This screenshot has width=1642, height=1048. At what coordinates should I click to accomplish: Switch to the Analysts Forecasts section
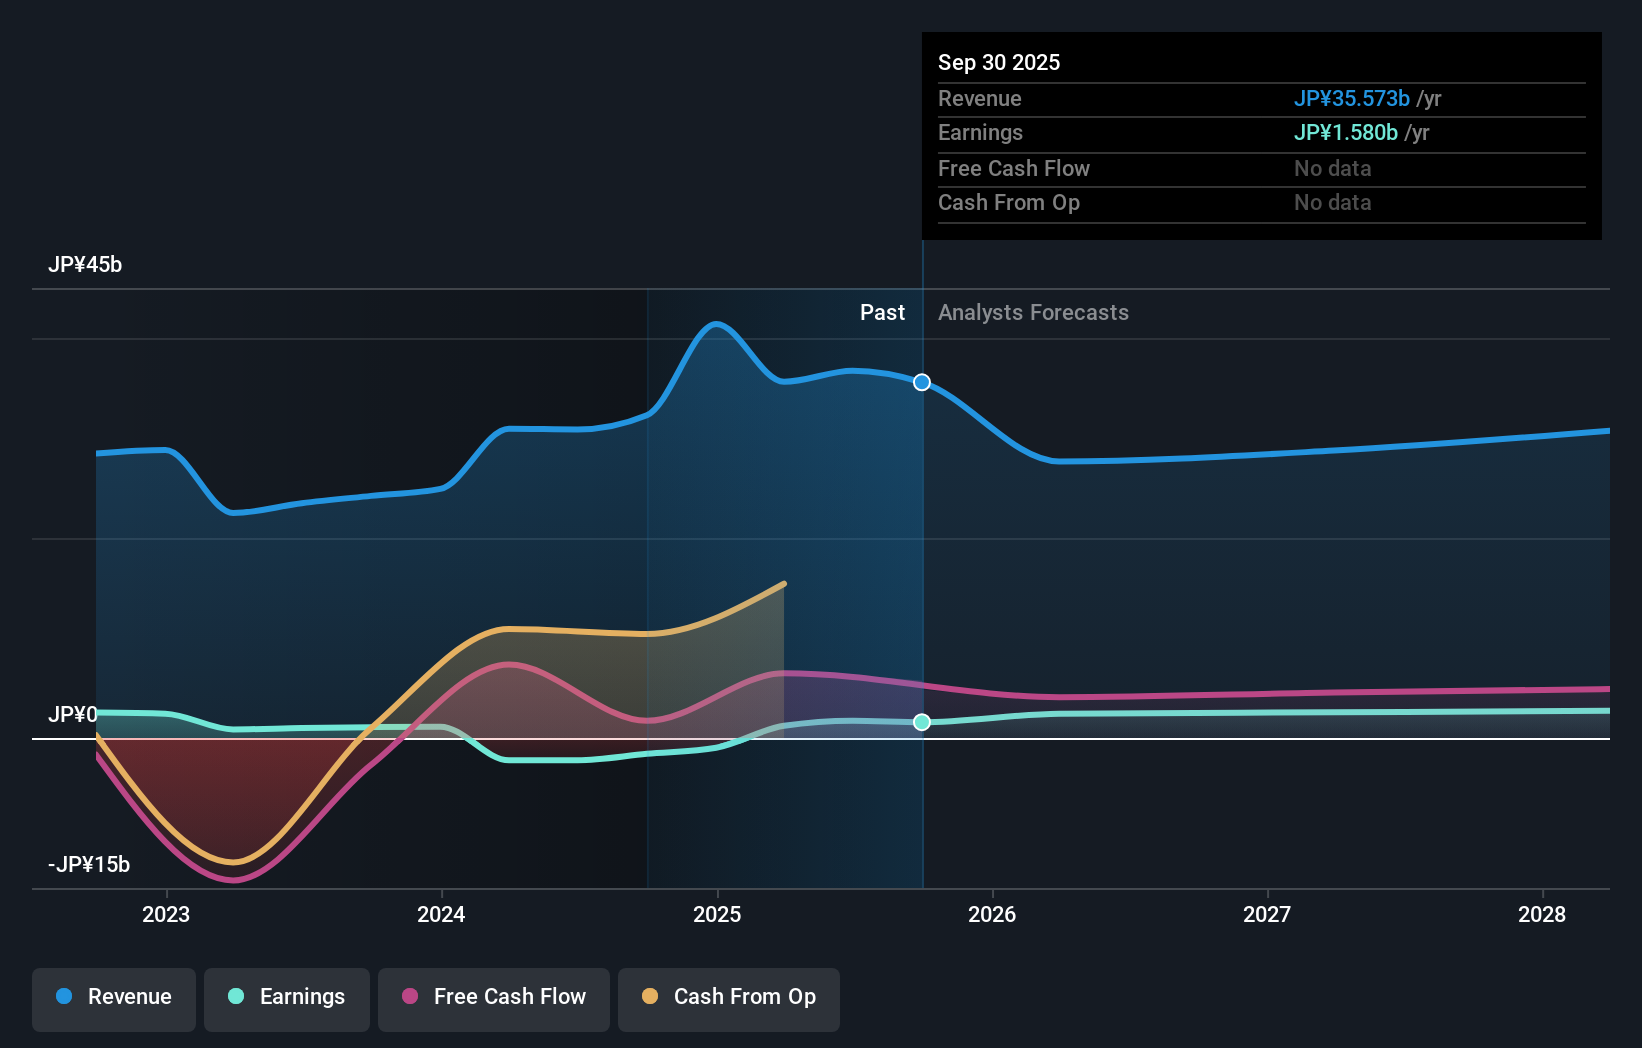pos(1033,312)
